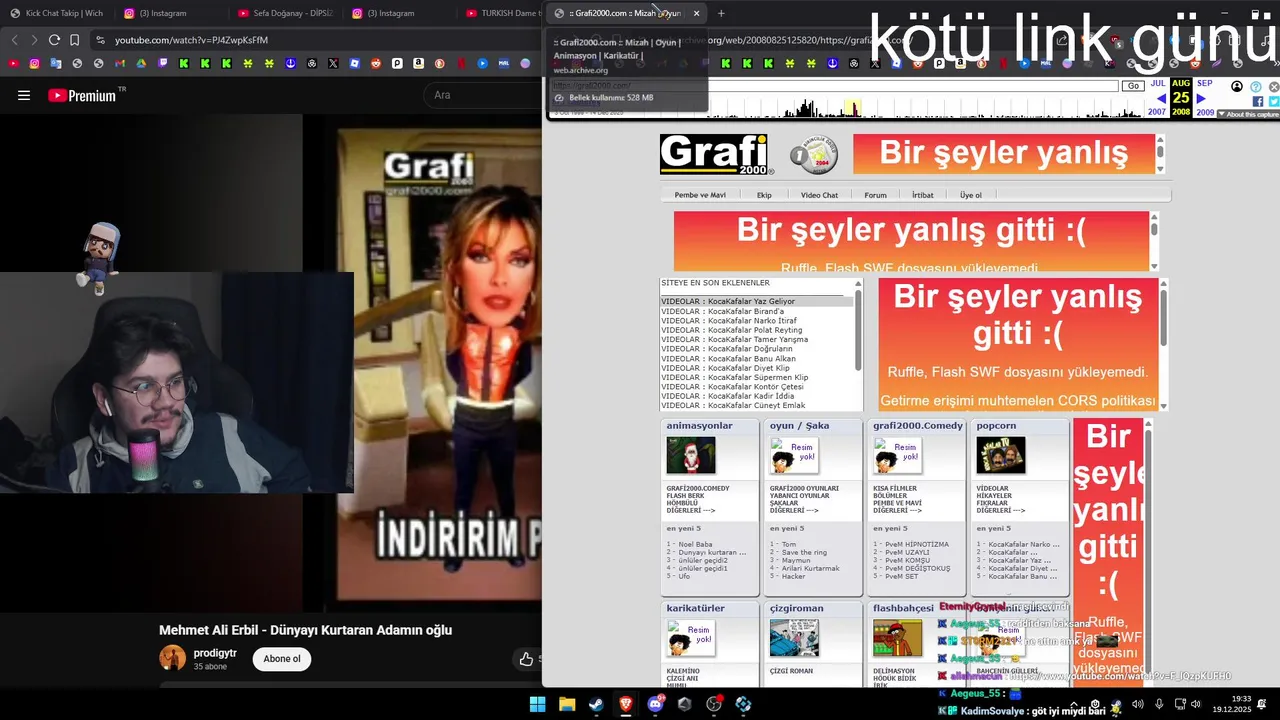This screenshot has width=1280, height=720.
Task: Open the Üye ol menu item
Action: (971, 195)
